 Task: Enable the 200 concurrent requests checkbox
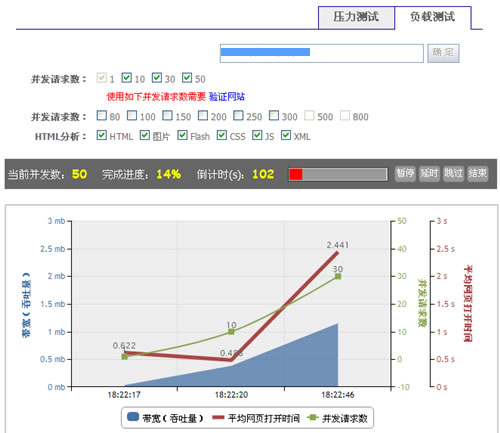(x=203, y=115)
